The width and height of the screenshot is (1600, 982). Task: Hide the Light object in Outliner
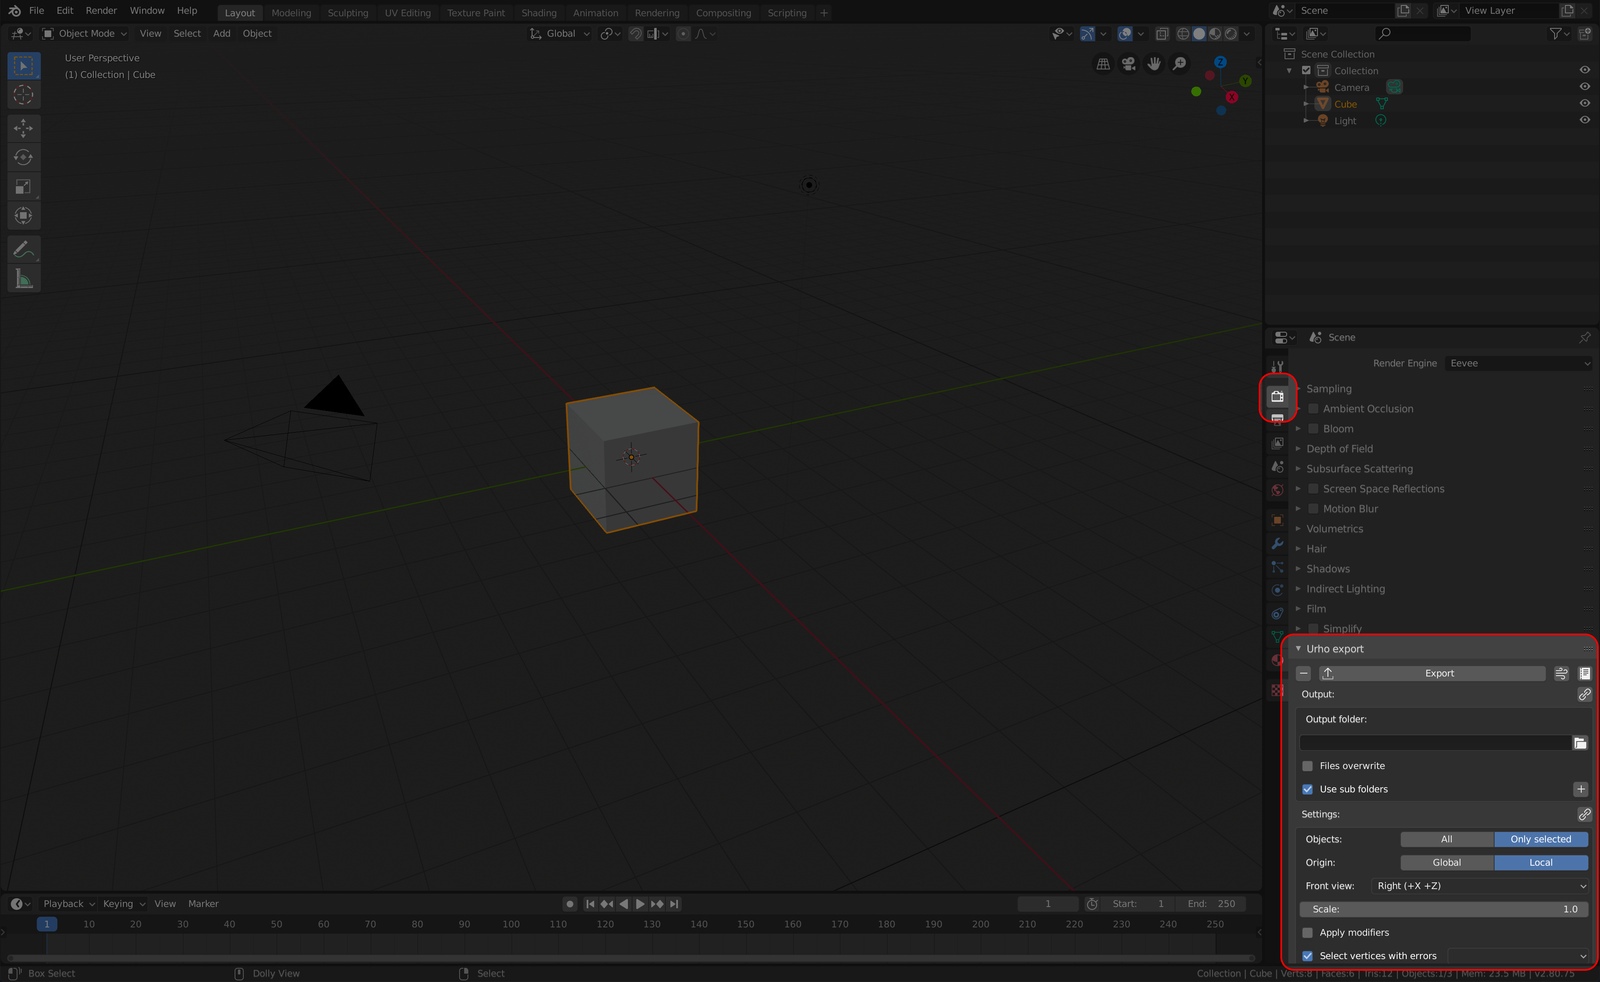click(x=1585, y=120)
